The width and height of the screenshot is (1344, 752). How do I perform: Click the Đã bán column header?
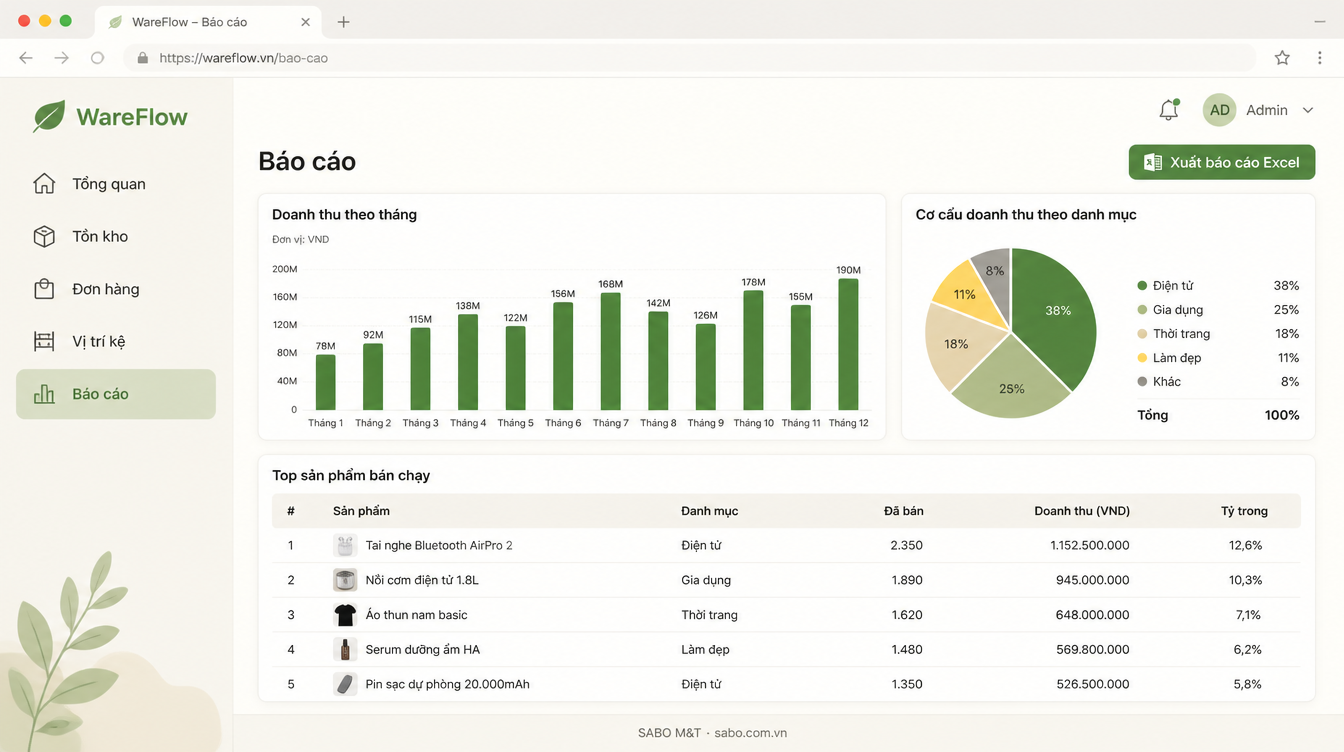click(x=903, y=511)
